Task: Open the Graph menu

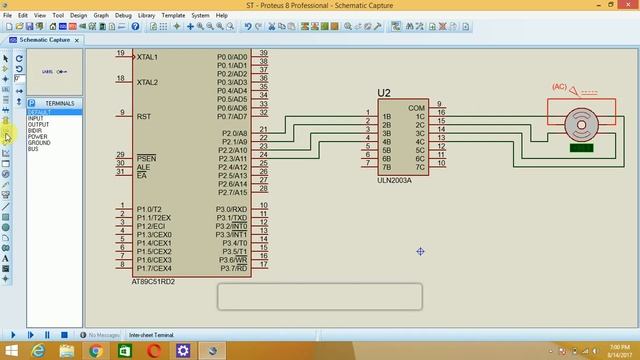Action: [x=101, y=15]
